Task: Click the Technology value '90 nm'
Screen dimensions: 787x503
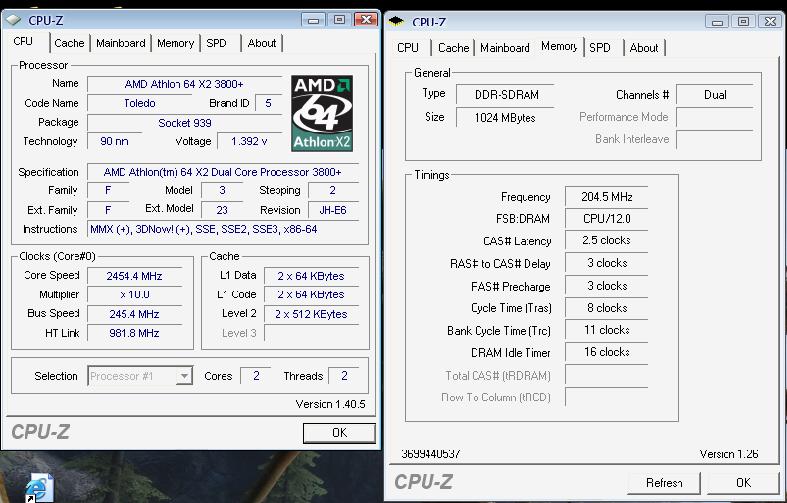Action: click(x=114, y=141)
